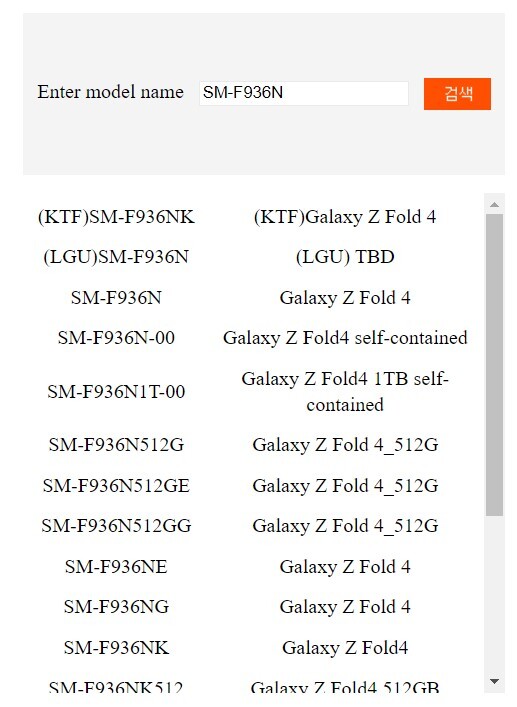
Task: Click the vertical scrollbar thumb
Action: pyautogui.click(x=494, y=365)
